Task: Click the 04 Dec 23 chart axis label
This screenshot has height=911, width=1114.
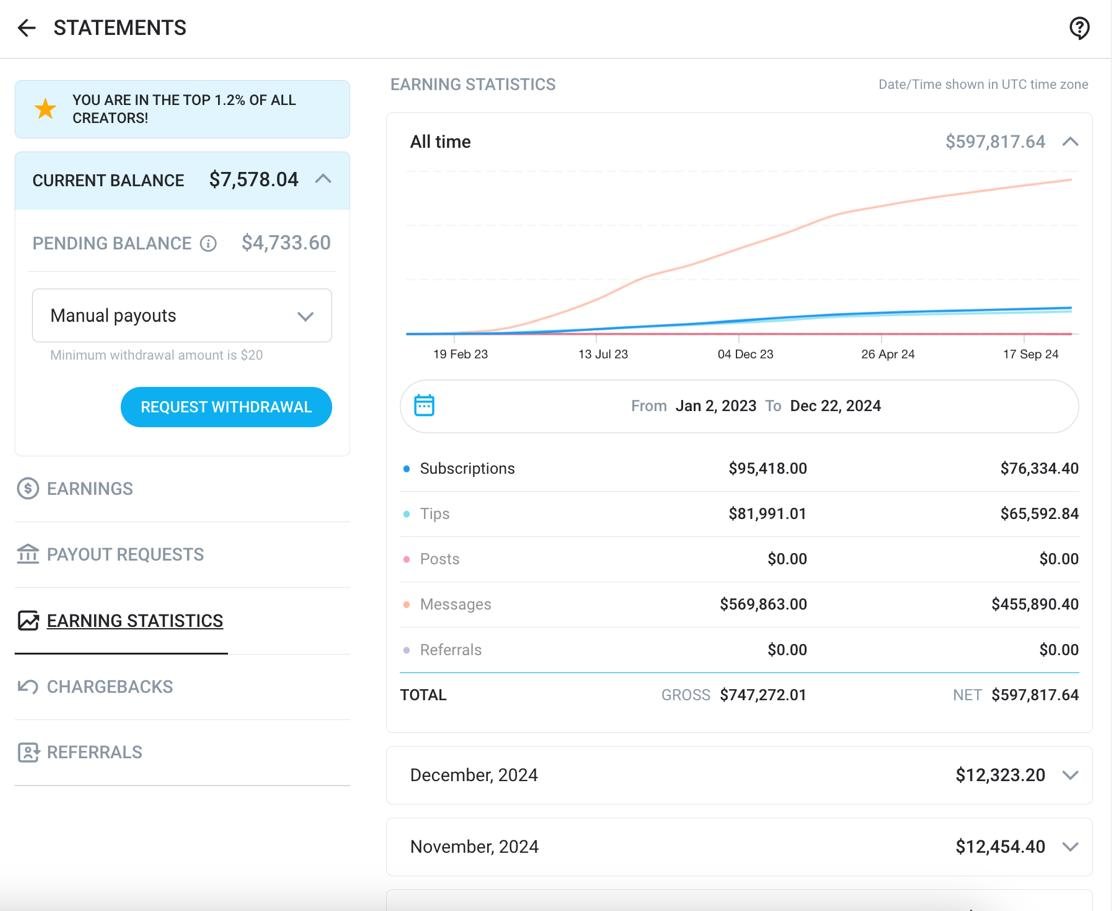Action: (x=745, y=354)
